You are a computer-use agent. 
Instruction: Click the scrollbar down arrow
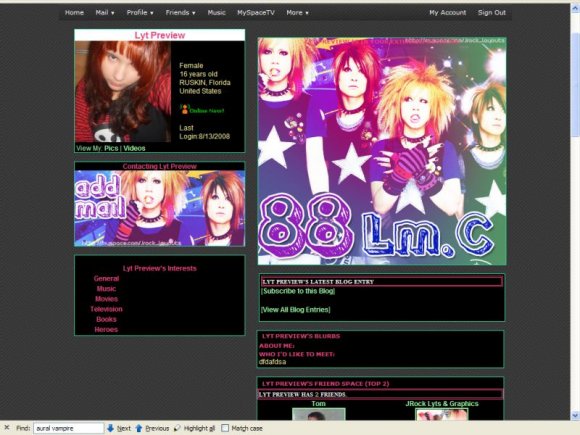[575, 415]
